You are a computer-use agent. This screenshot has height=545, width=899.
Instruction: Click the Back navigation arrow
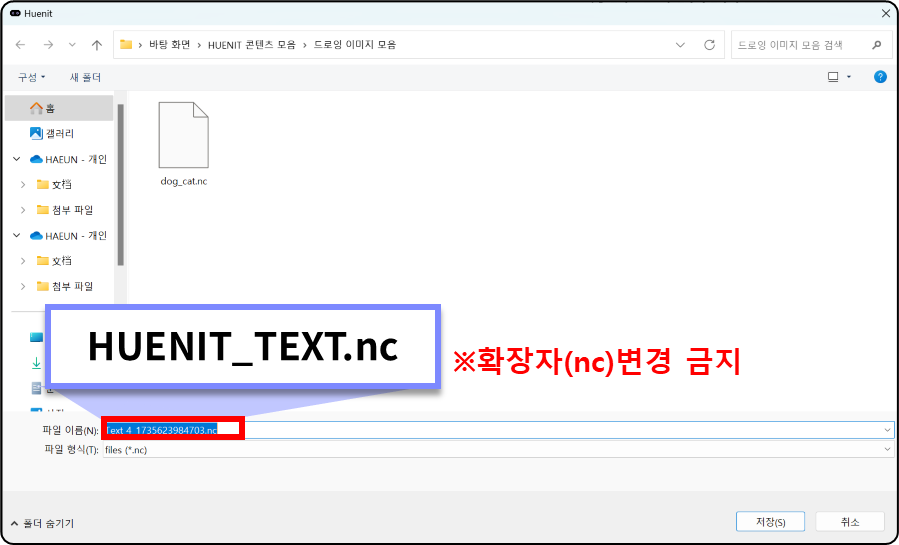pyautogui.click(x=20, y=45)
